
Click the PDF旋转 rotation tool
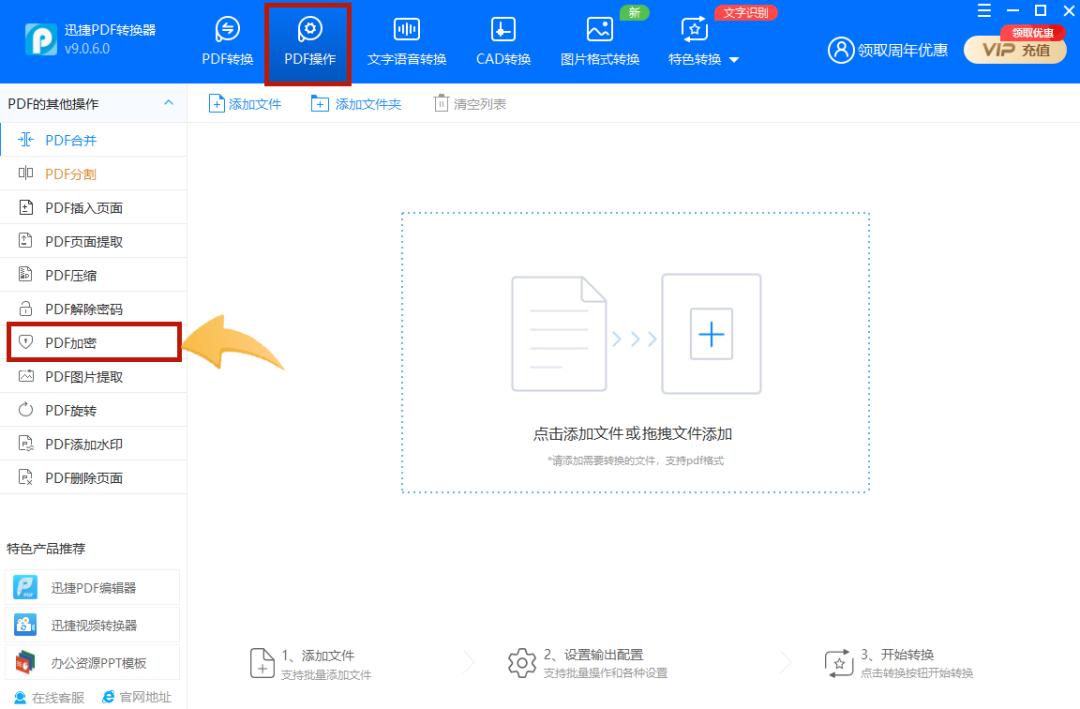[62, 409]
